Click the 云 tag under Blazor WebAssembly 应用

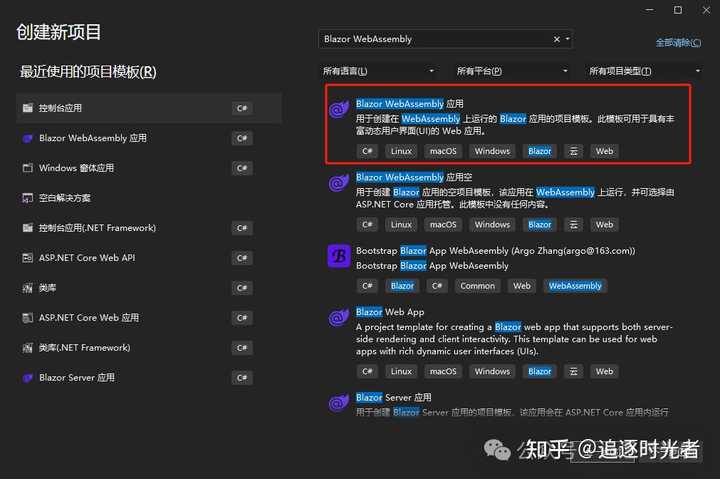point(574,151)
